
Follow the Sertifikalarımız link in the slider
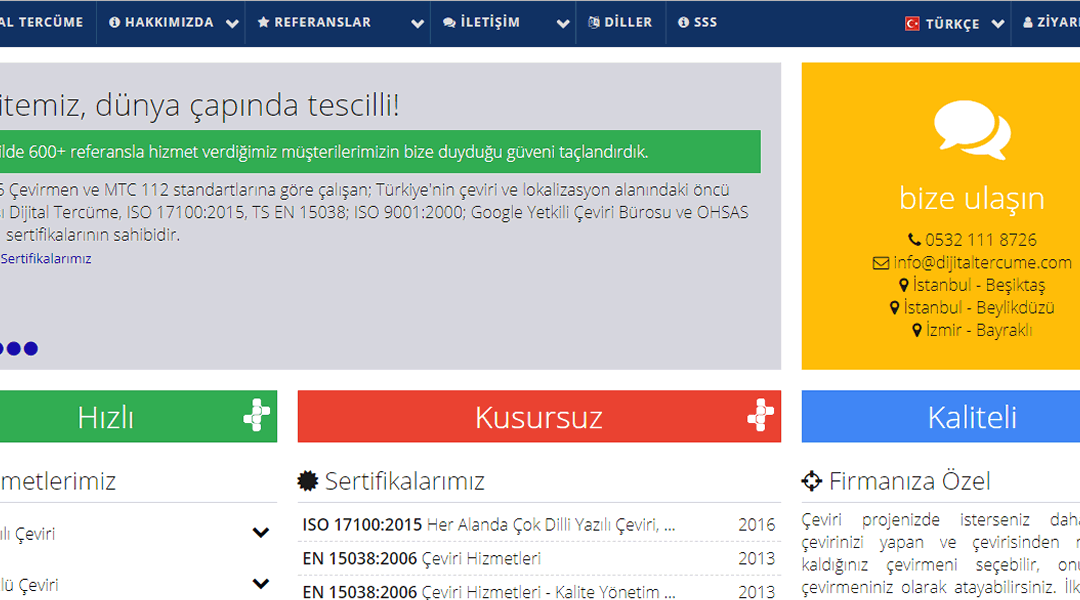tap(46, 258)
